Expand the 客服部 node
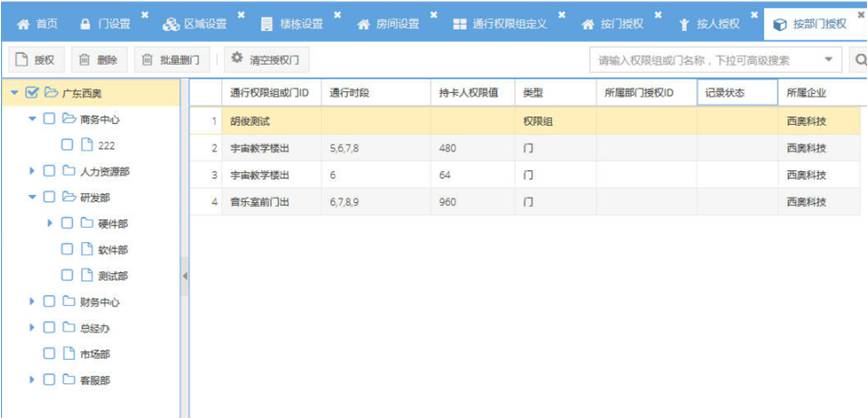This screenshot has width=868, height=419. [32, 380]
